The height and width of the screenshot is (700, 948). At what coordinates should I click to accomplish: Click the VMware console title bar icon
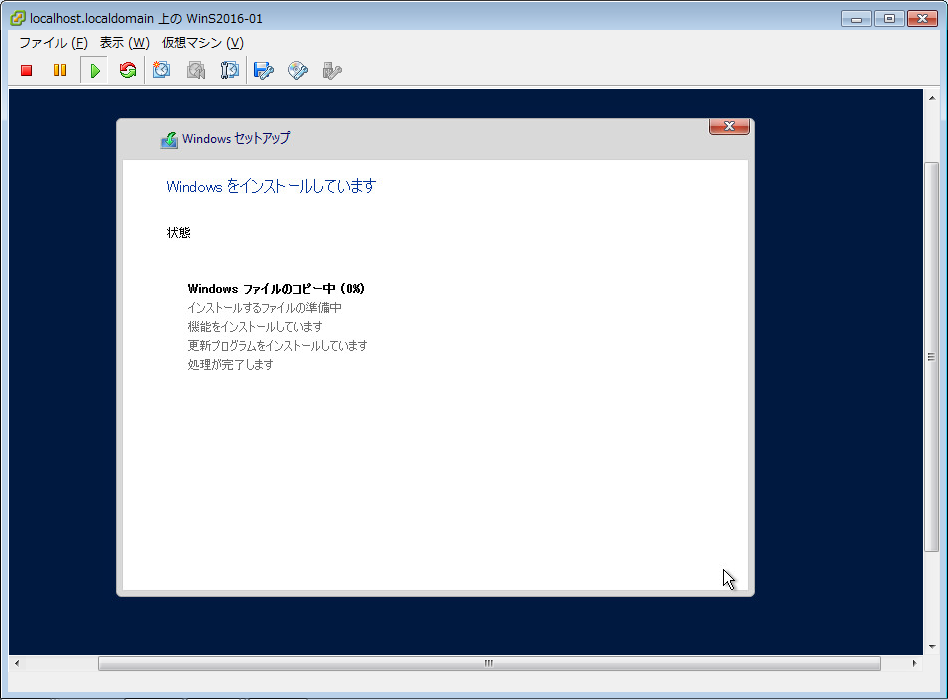18,18
